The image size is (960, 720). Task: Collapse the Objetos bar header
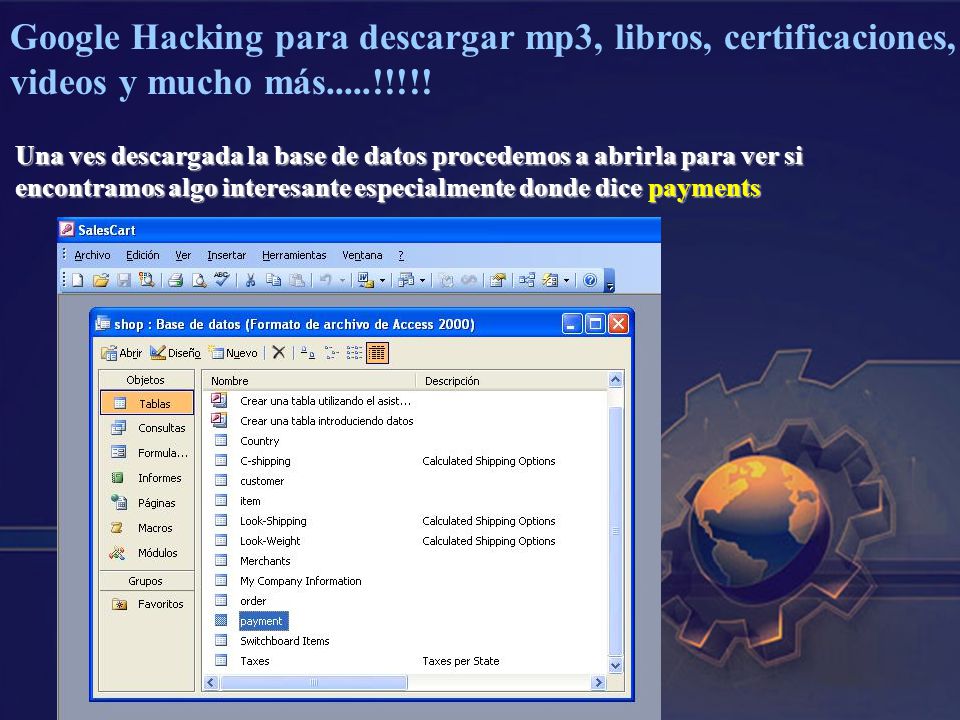pos(147,380)
